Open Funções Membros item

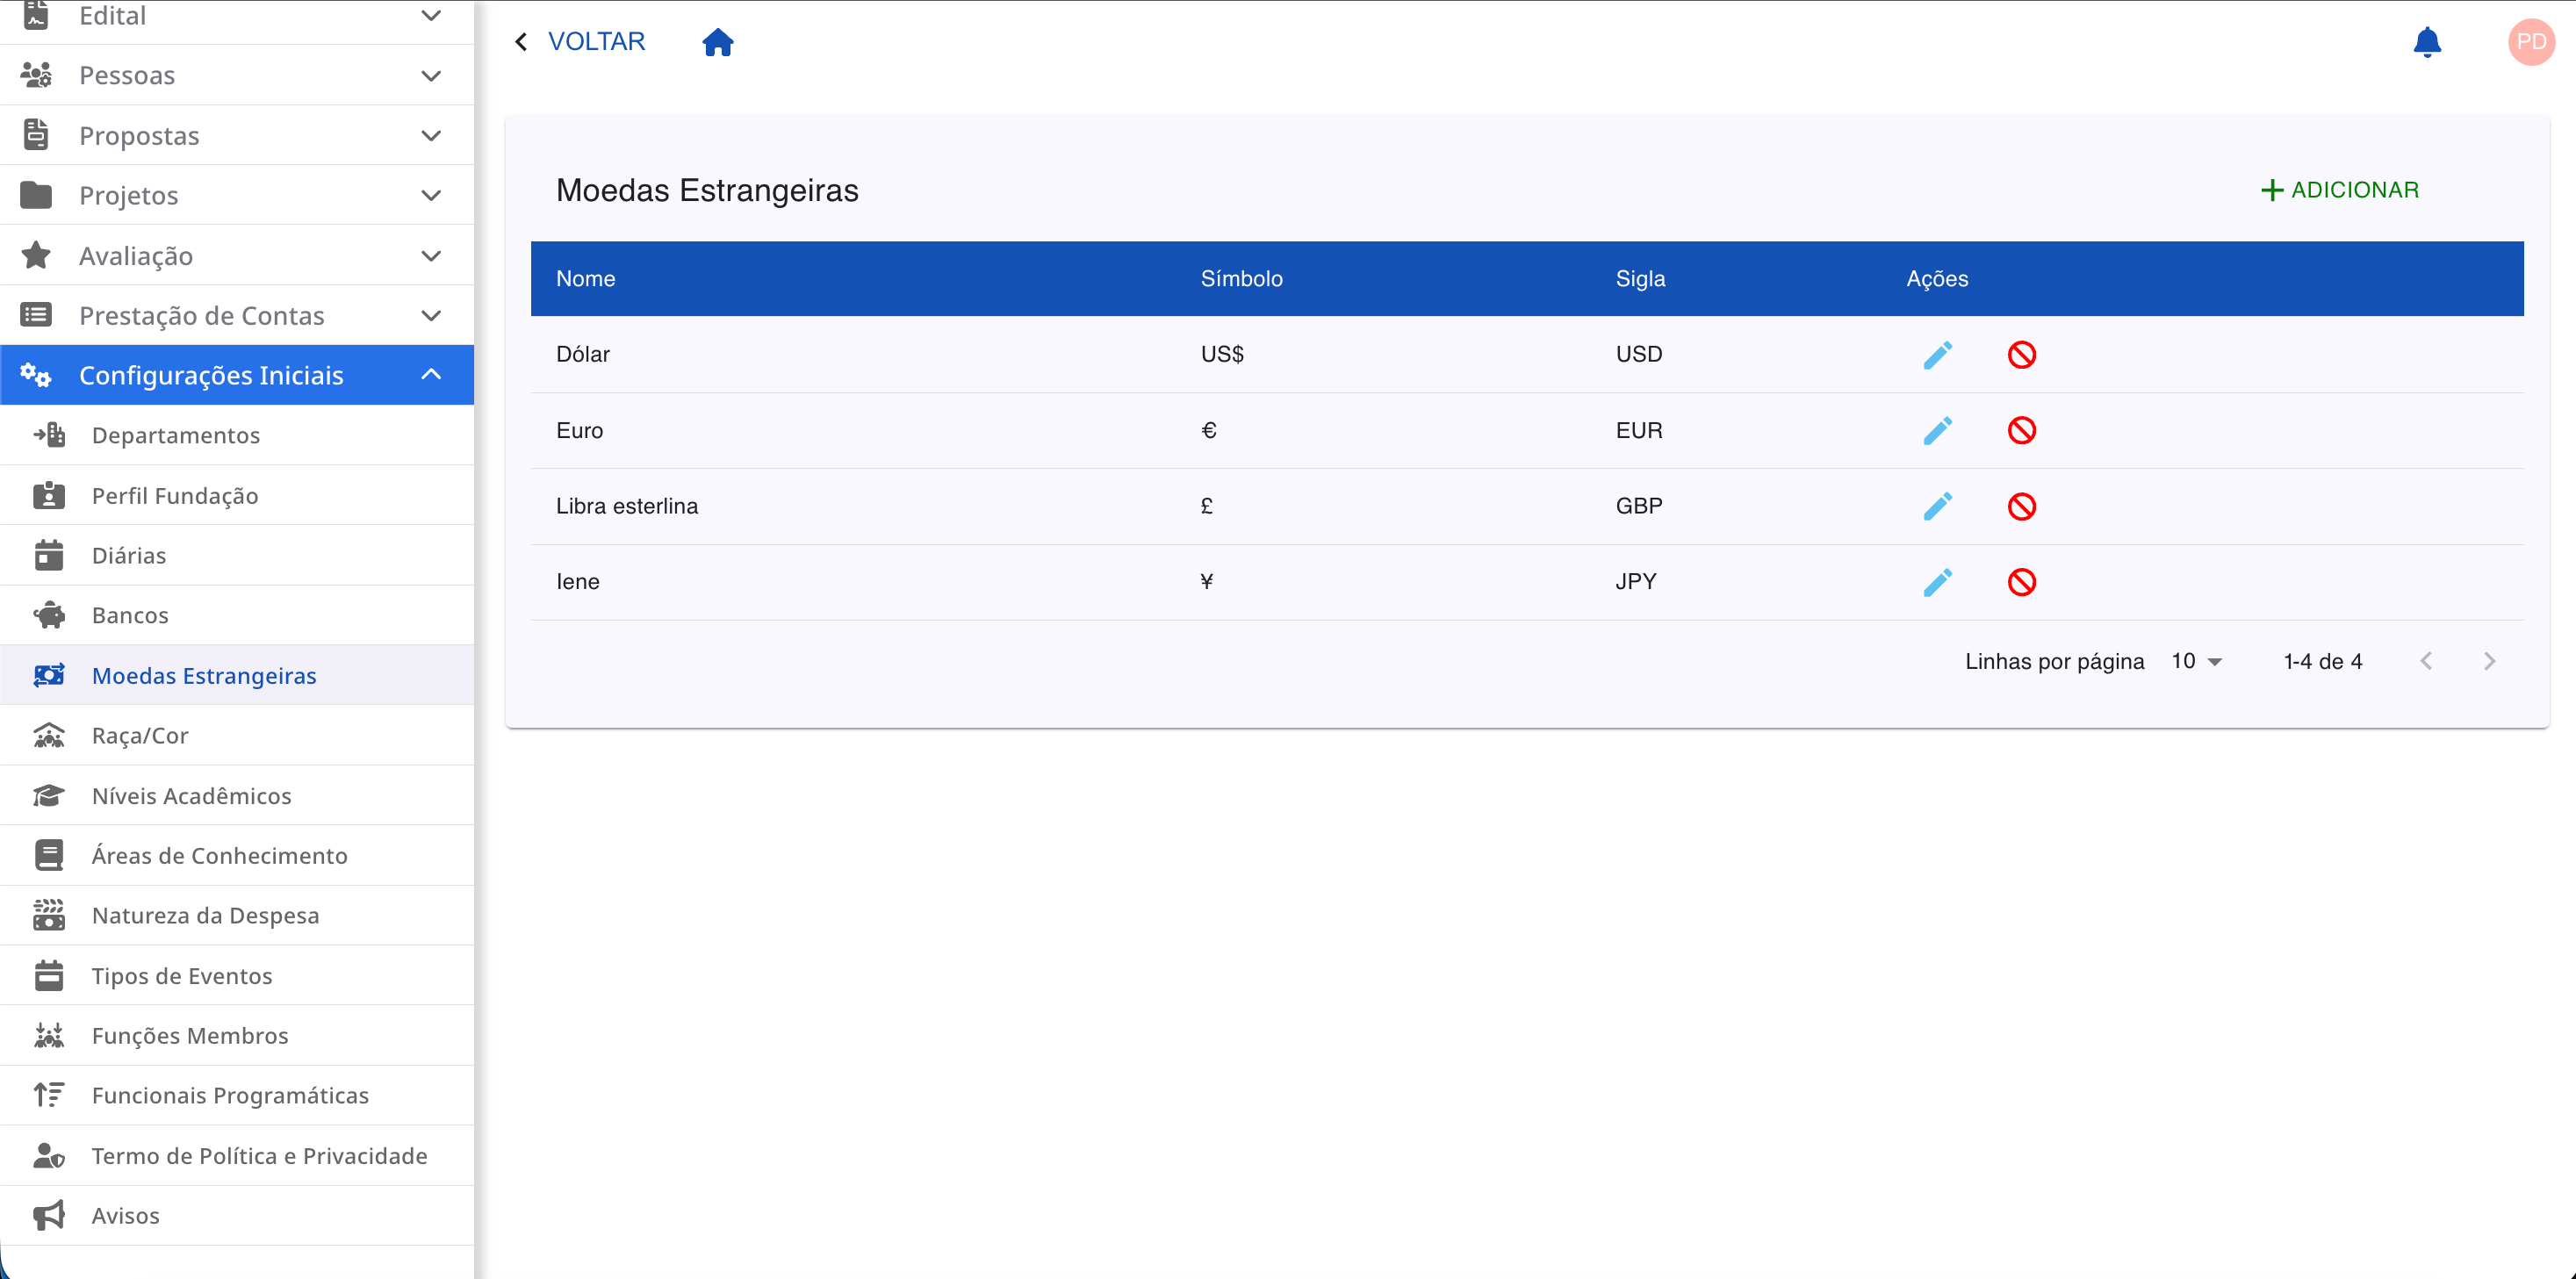point(237,1035)
